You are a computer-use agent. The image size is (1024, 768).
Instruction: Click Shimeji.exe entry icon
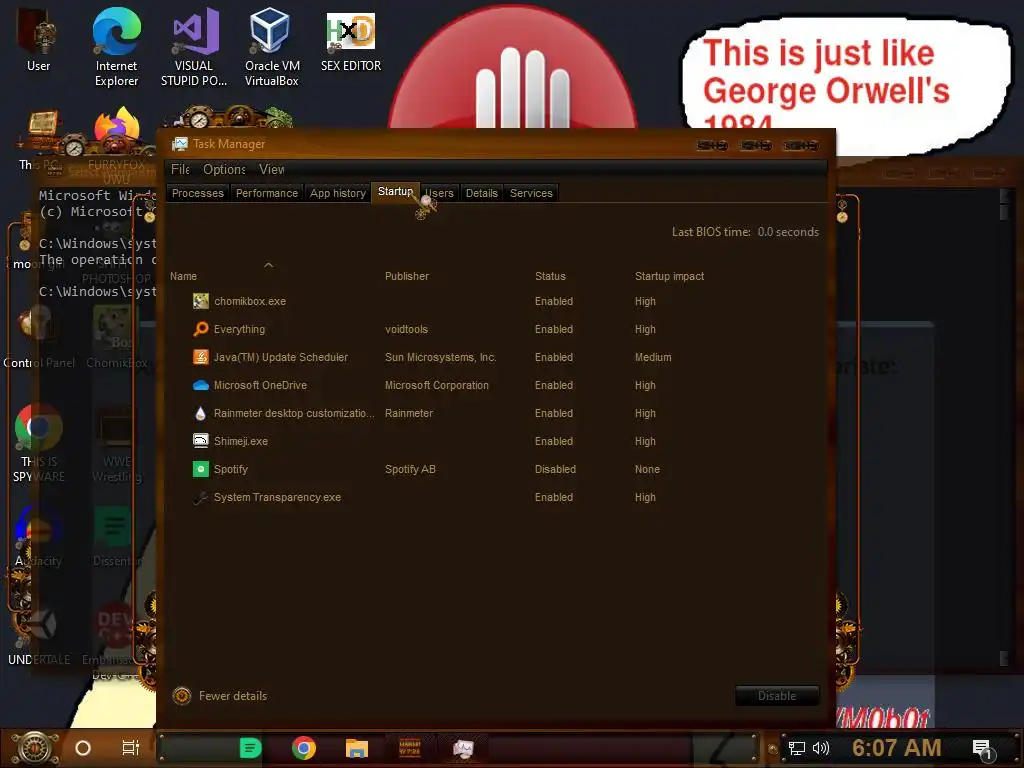pyautogui.click(x=200, y=441)
